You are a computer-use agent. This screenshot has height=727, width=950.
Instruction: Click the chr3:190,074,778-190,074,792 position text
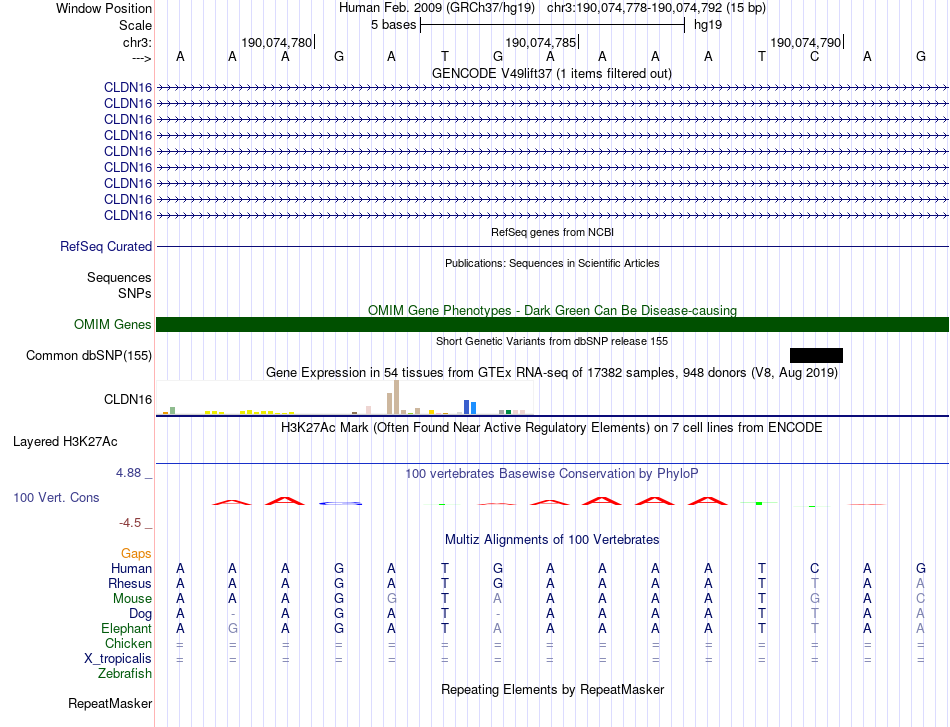tap(656, 8)
